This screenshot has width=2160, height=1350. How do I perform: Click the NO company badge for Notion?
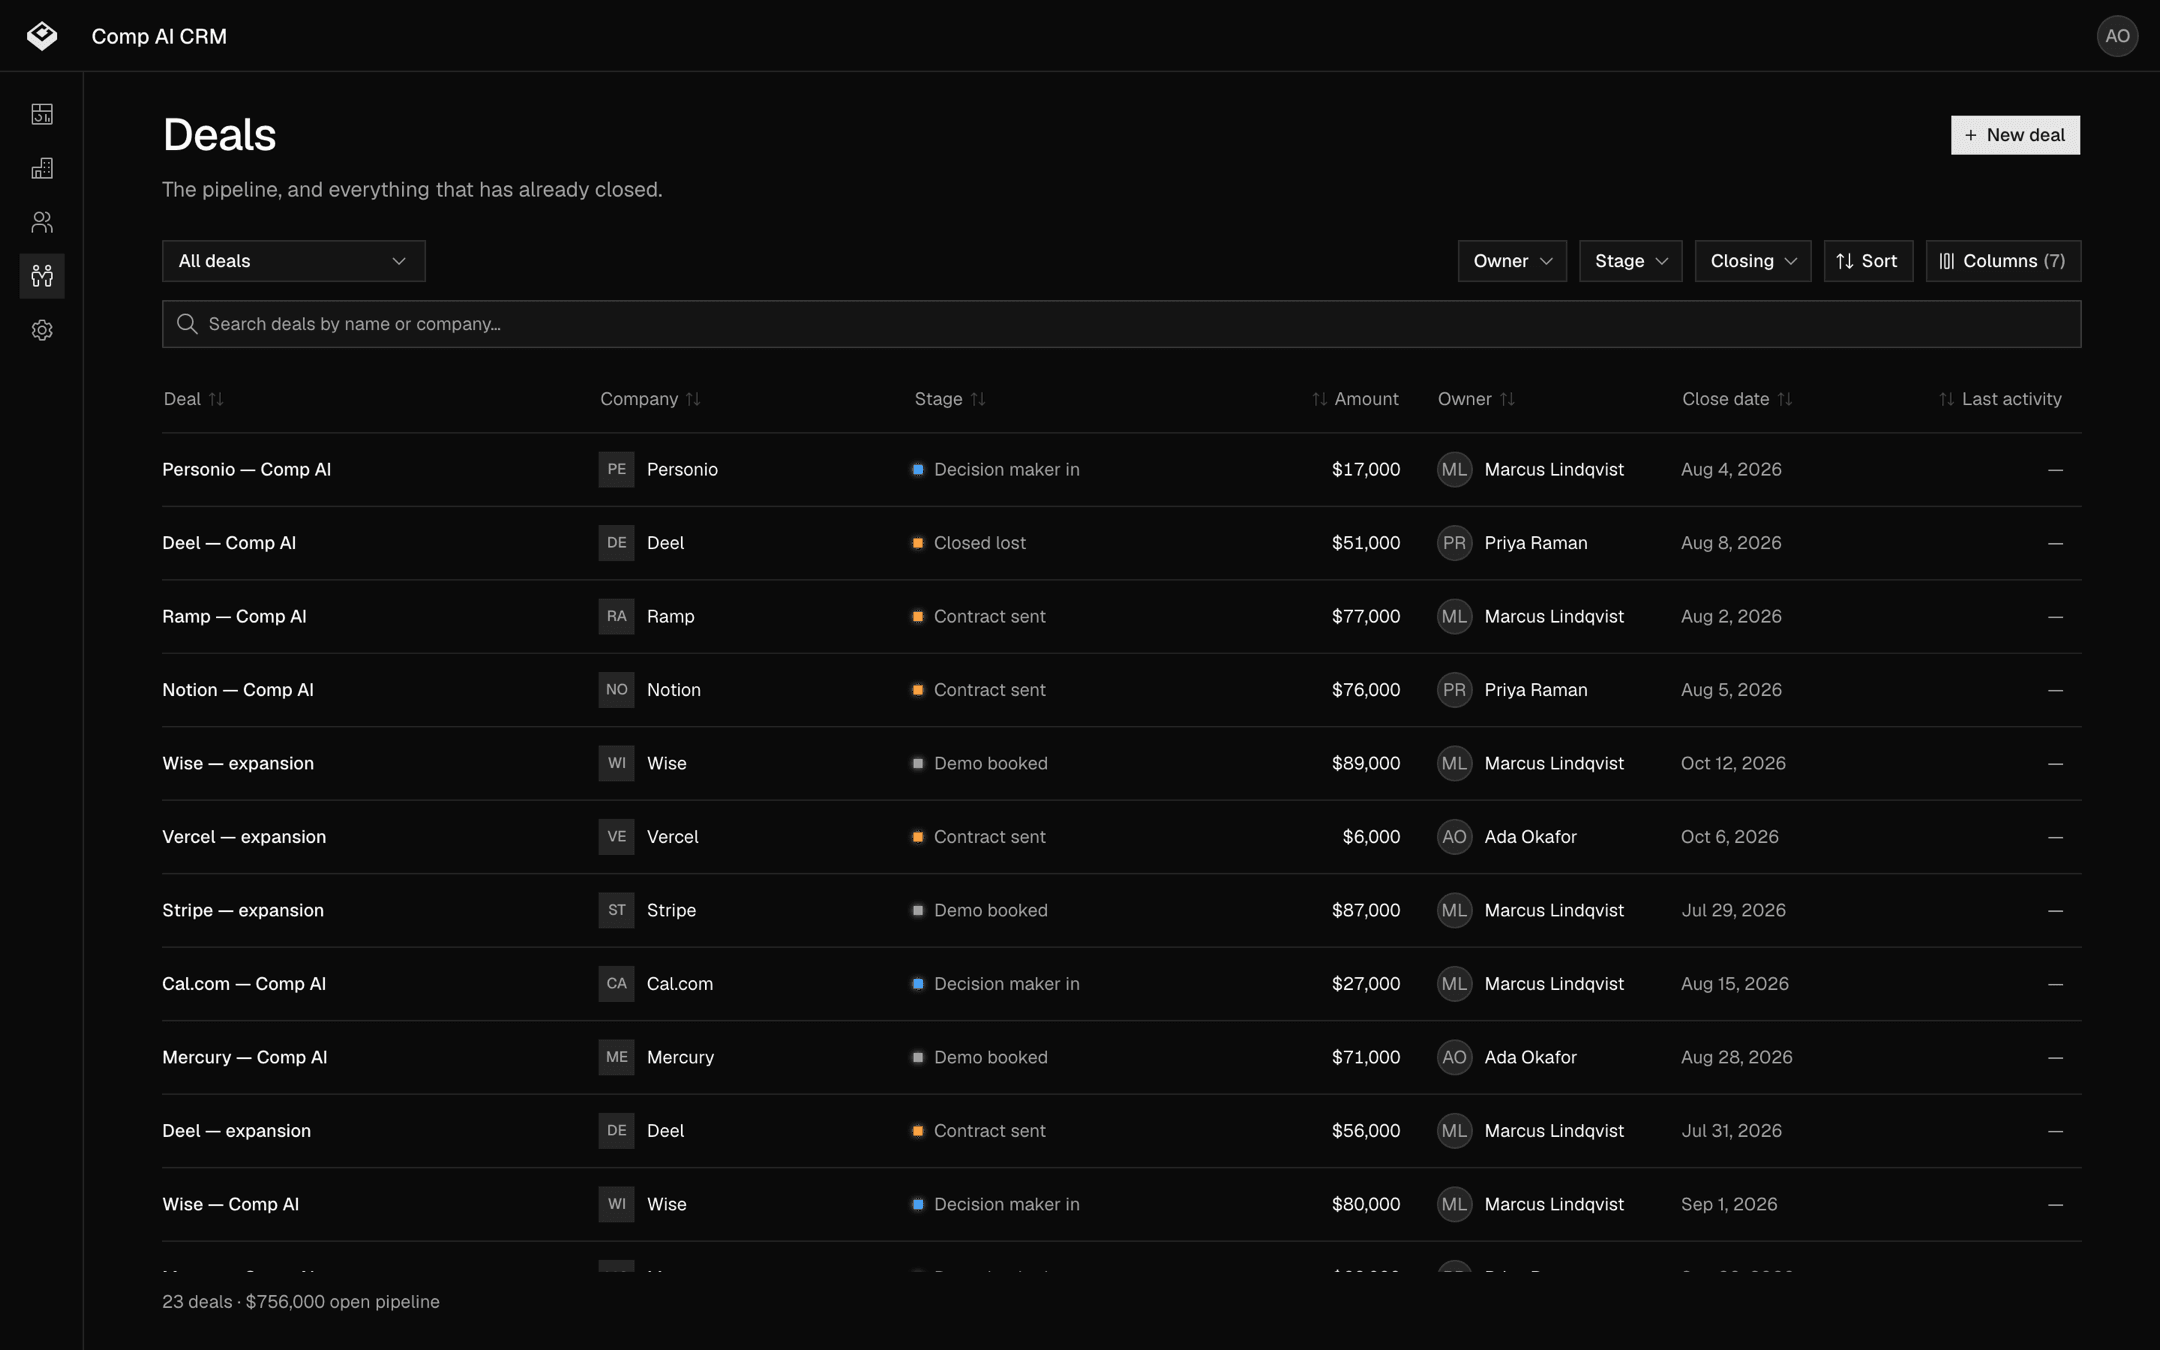pyautogui.click(x=616, y=690)
